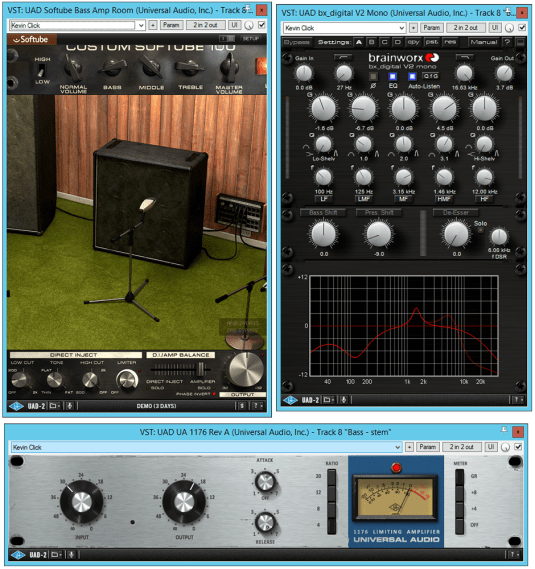
Task: Click the VU meter on 1176
Action: (x=395, y=497)
